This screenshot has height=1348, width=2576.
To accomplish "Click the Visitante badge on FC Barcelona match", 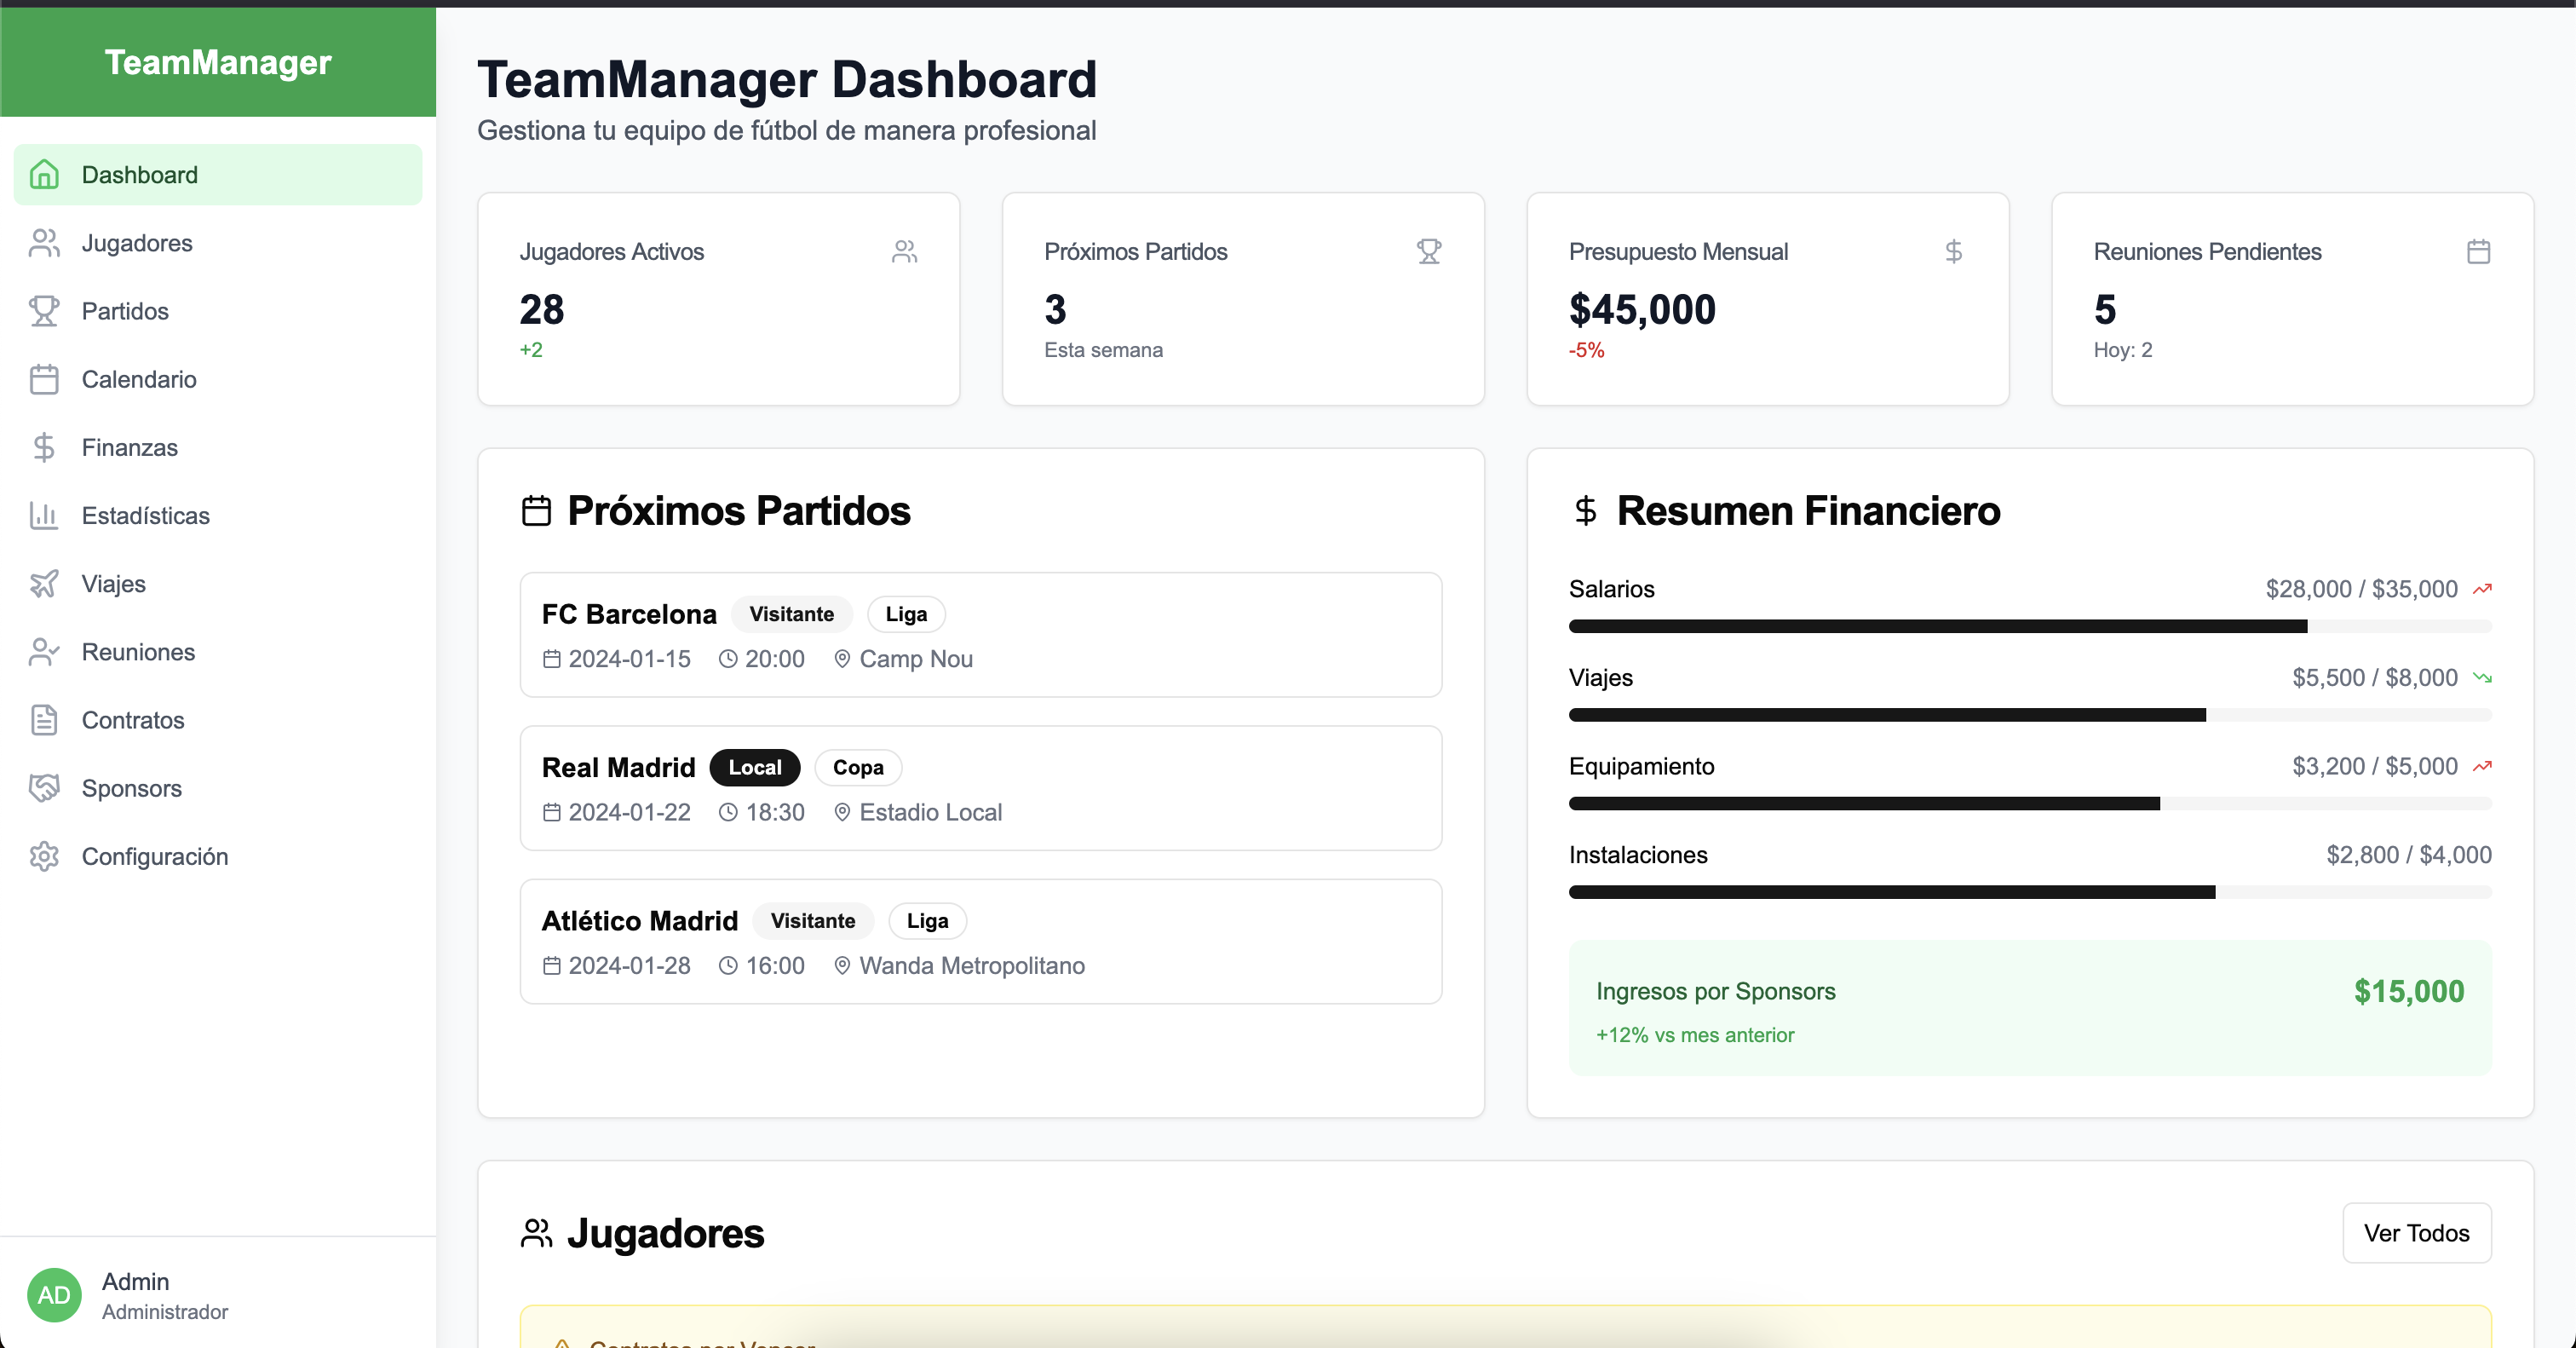I will tap(792, 614).
